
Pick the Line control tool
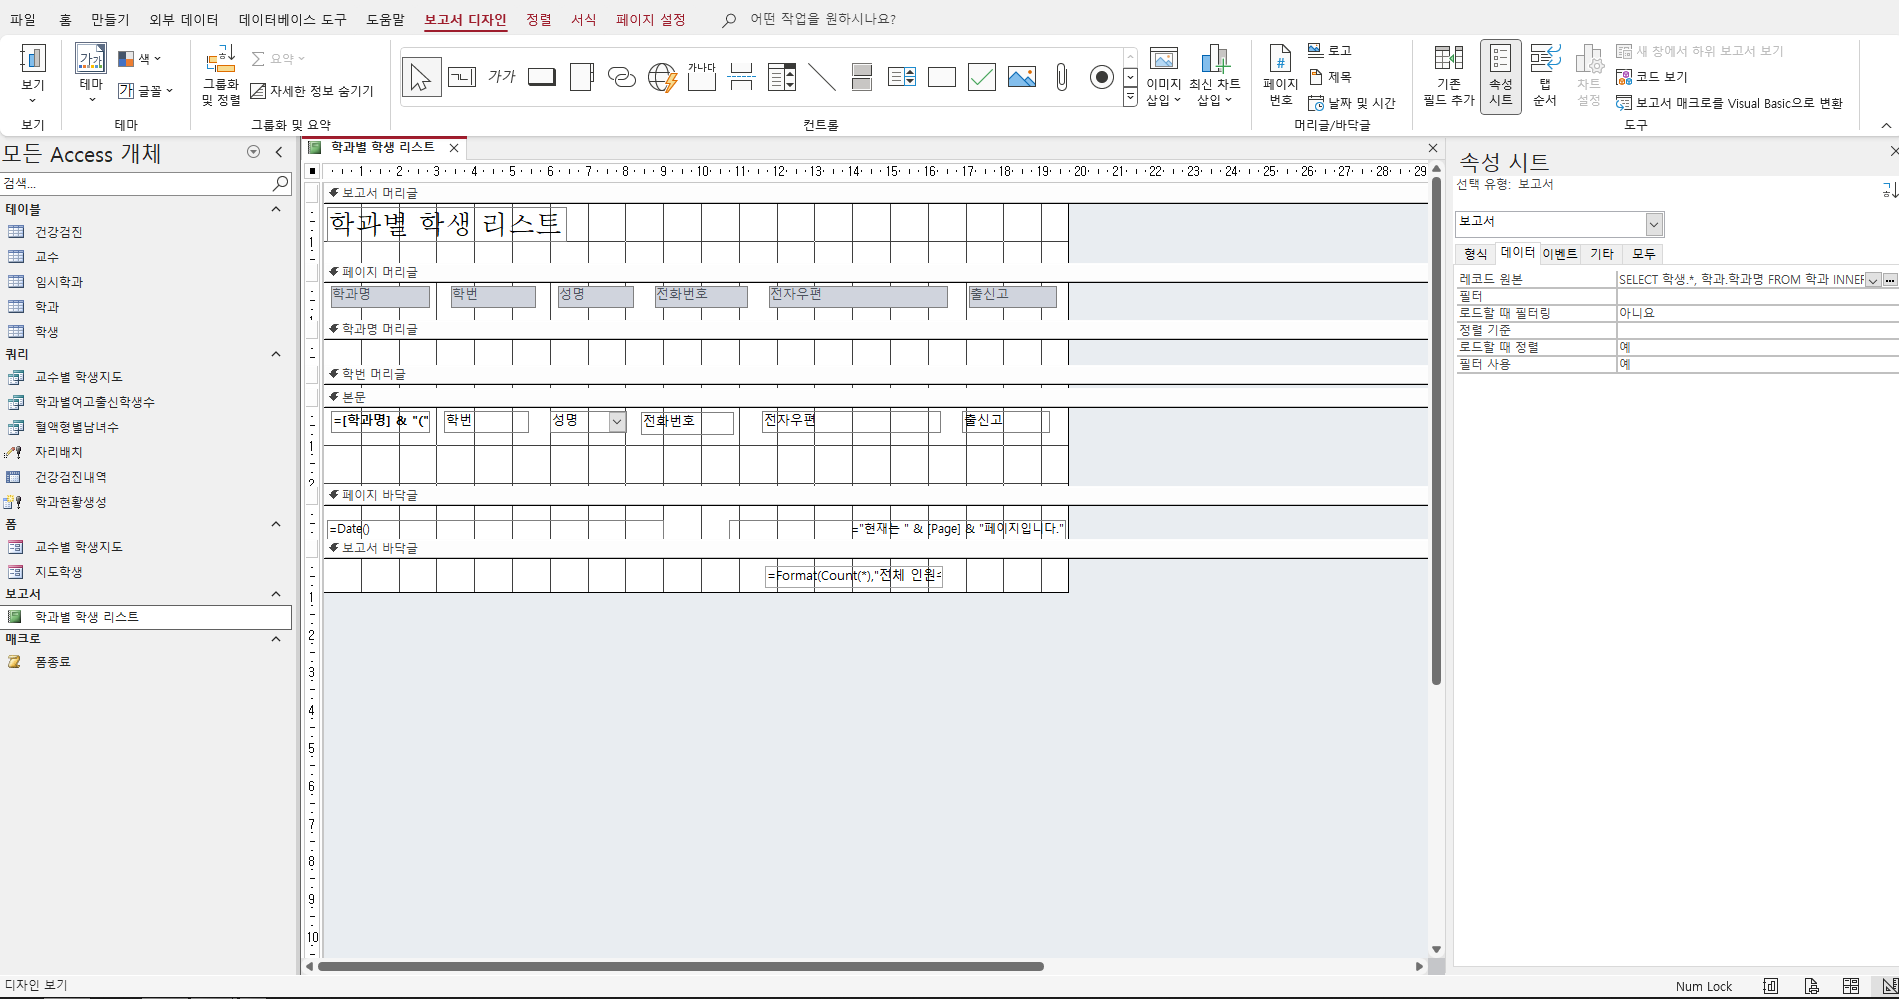822,77
